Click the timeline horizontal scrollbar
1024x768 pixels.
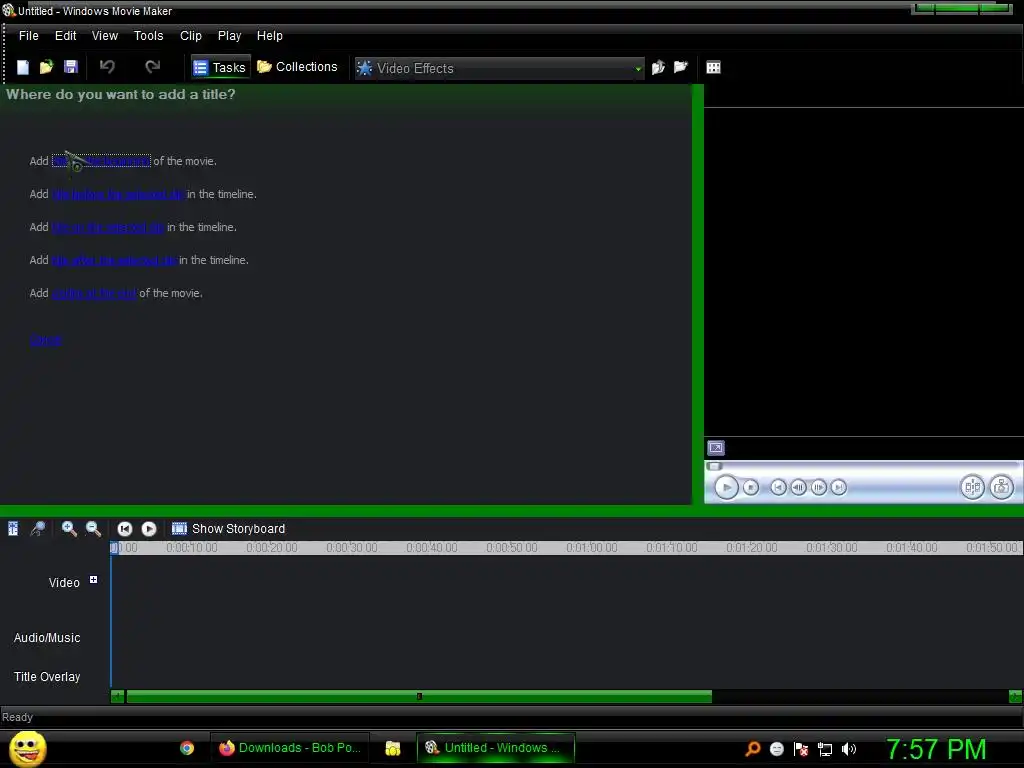click(419, 697)
